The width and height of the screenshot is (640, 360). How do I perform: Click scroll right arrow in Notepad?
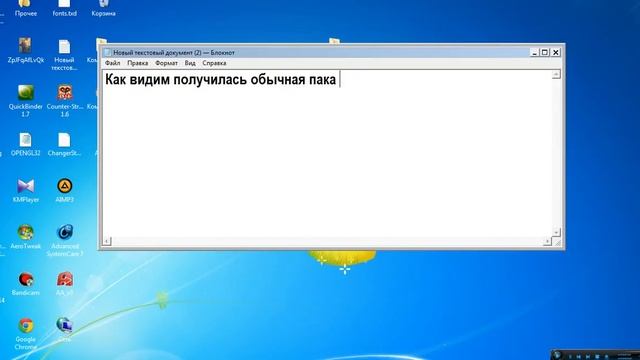pos(547,241)
